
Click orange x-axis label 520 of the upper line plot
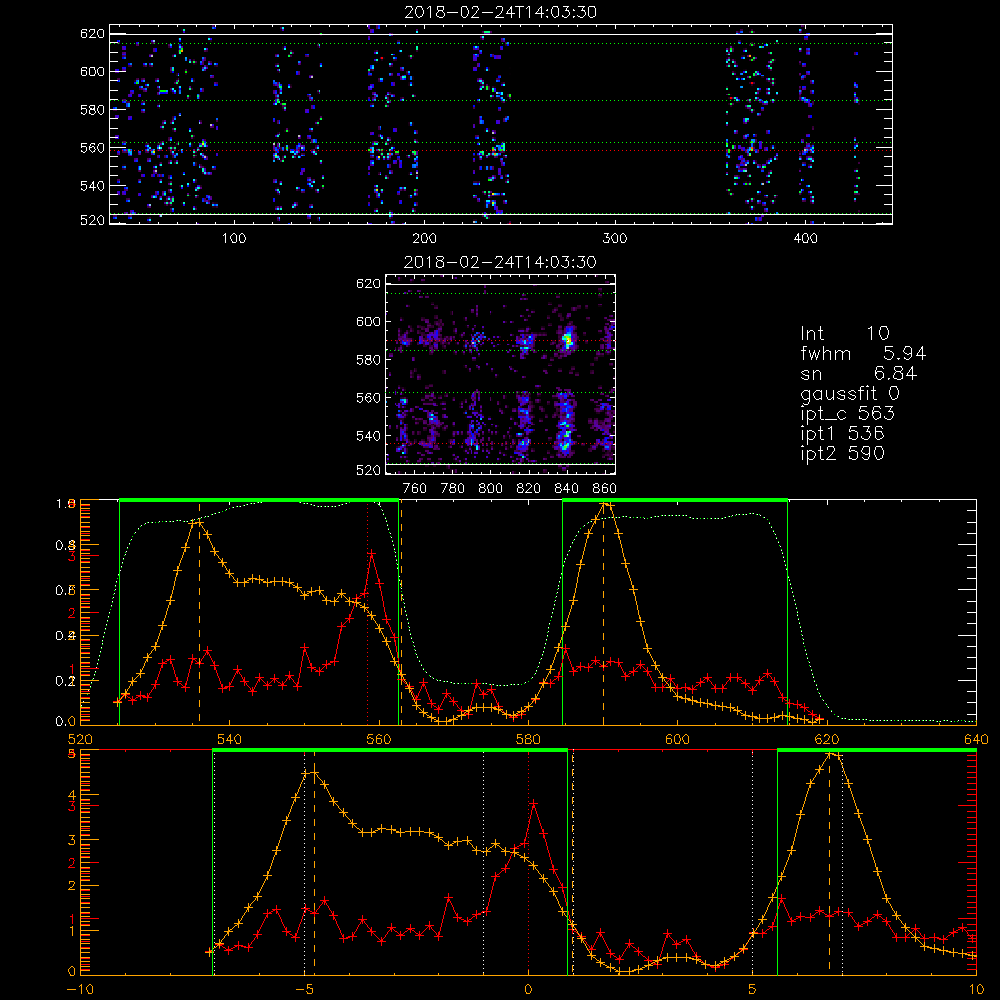tap(80, 740)
